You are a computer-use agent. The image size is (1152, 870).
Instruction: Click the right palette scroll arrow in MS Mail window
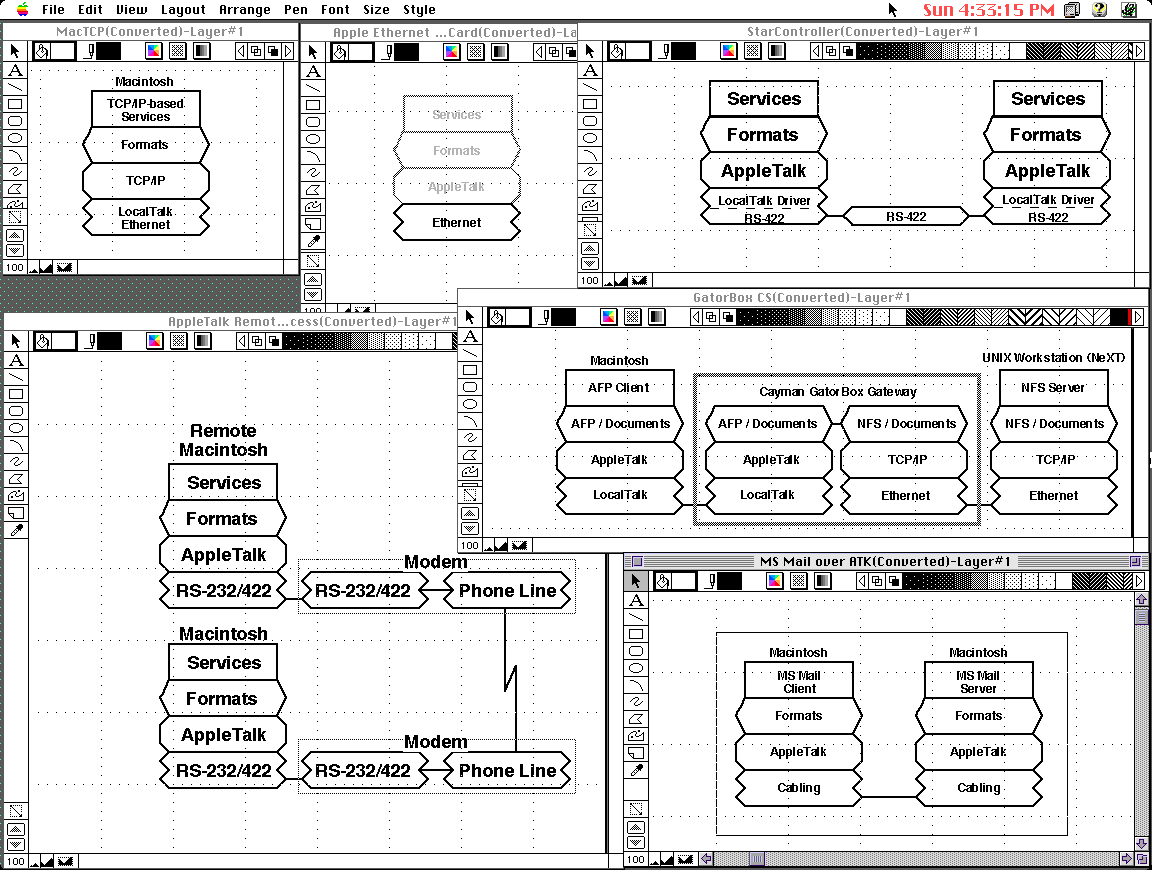[x=1140, y=581]
